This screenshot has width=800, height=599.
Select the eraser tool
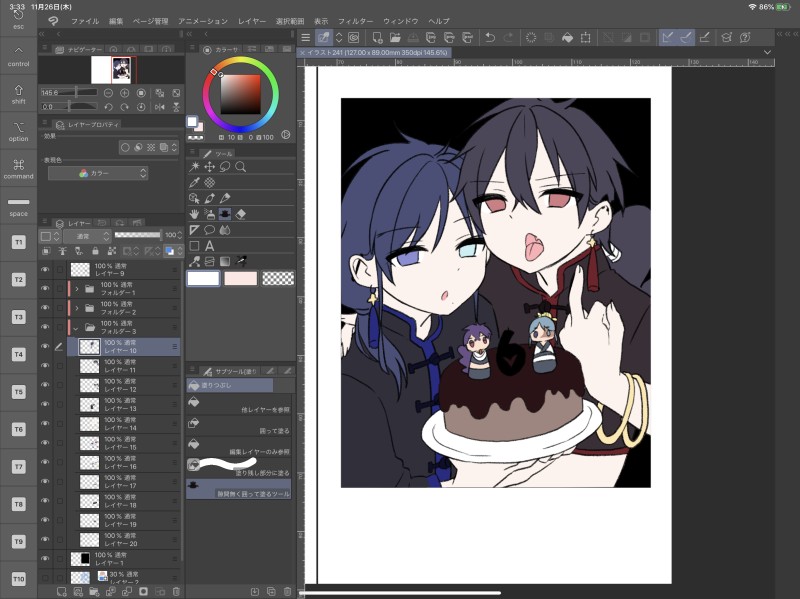241,214
